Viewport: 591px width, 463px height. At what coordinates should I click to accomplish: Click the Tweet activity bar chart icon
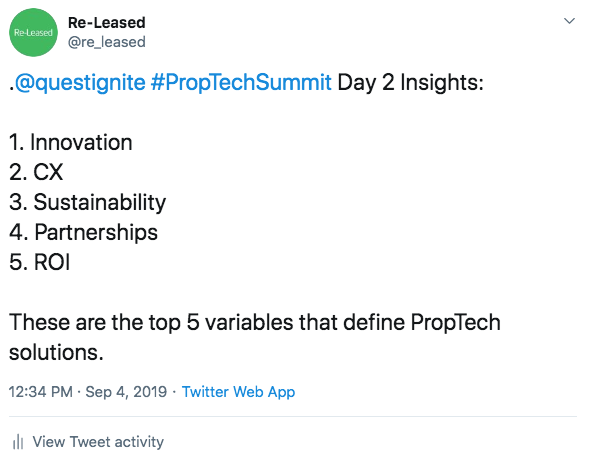(x=18, y=442)
